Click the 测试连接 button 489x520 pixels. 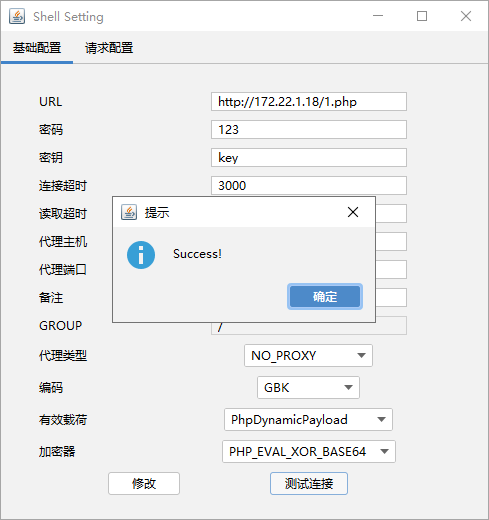pyautogui.click(x=309, y=483)
